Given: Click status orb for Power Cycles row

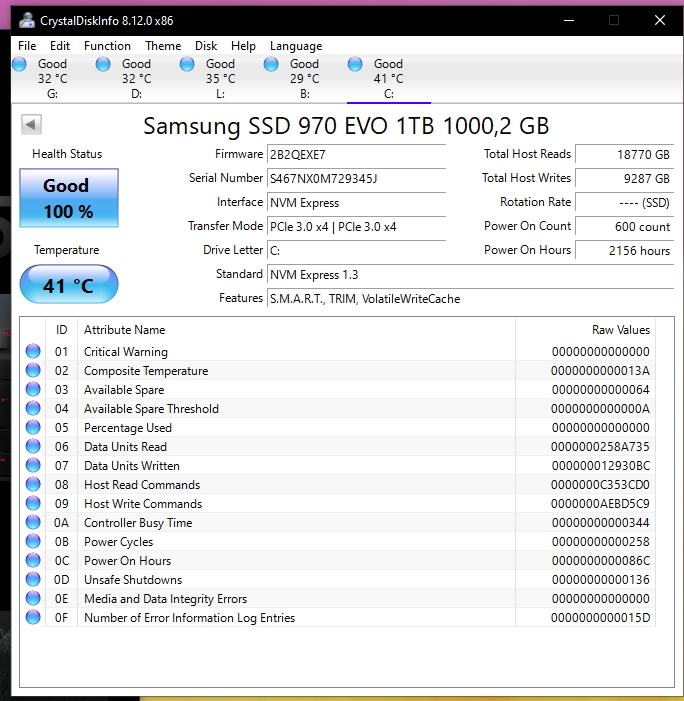Looking at the screenshot, I should (33, 541).
